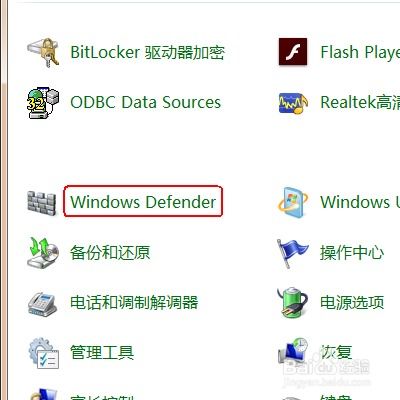
Task: Open the ODBC Data Sources icon
Action: pyautogui.click(x=43, y=102)
